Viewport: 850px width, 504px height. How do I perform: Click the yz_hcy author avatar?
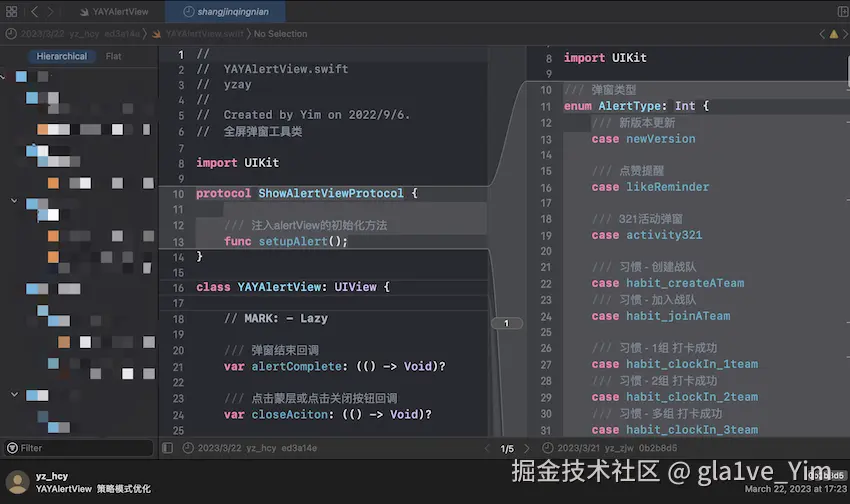pos(17,482)
